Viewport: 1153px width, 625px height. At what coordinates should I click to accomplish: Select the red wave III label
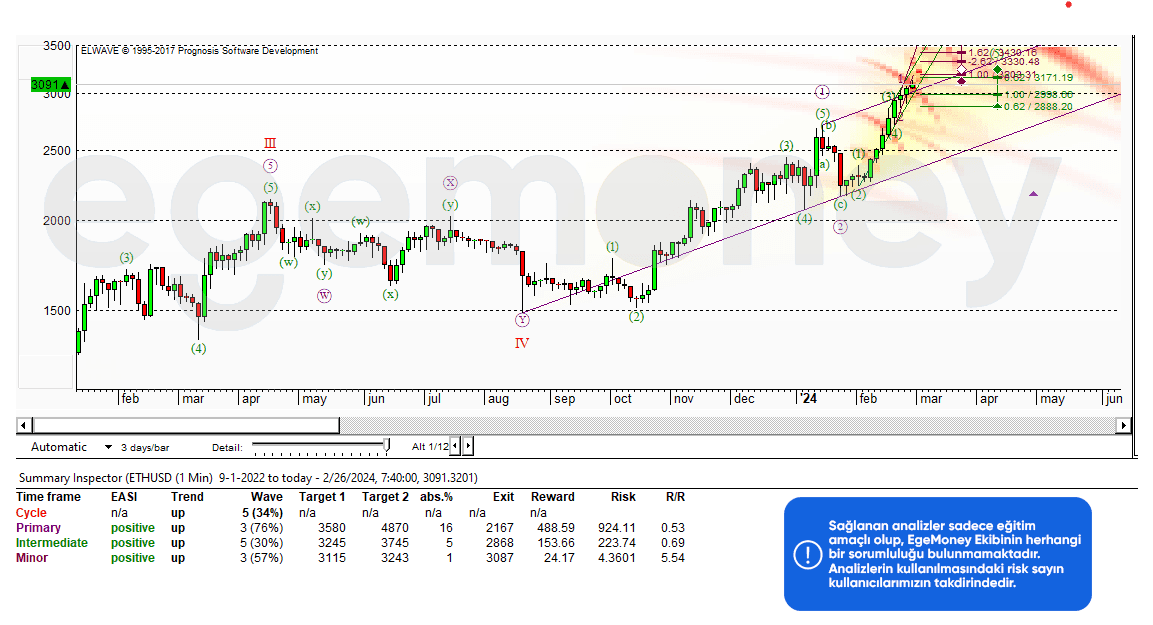coord(270,143)
